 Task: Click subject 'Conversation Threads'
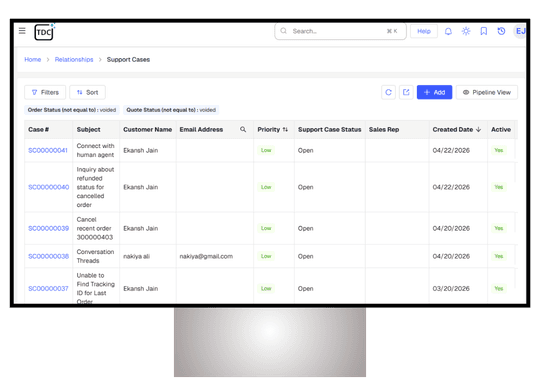coord(95,256)
